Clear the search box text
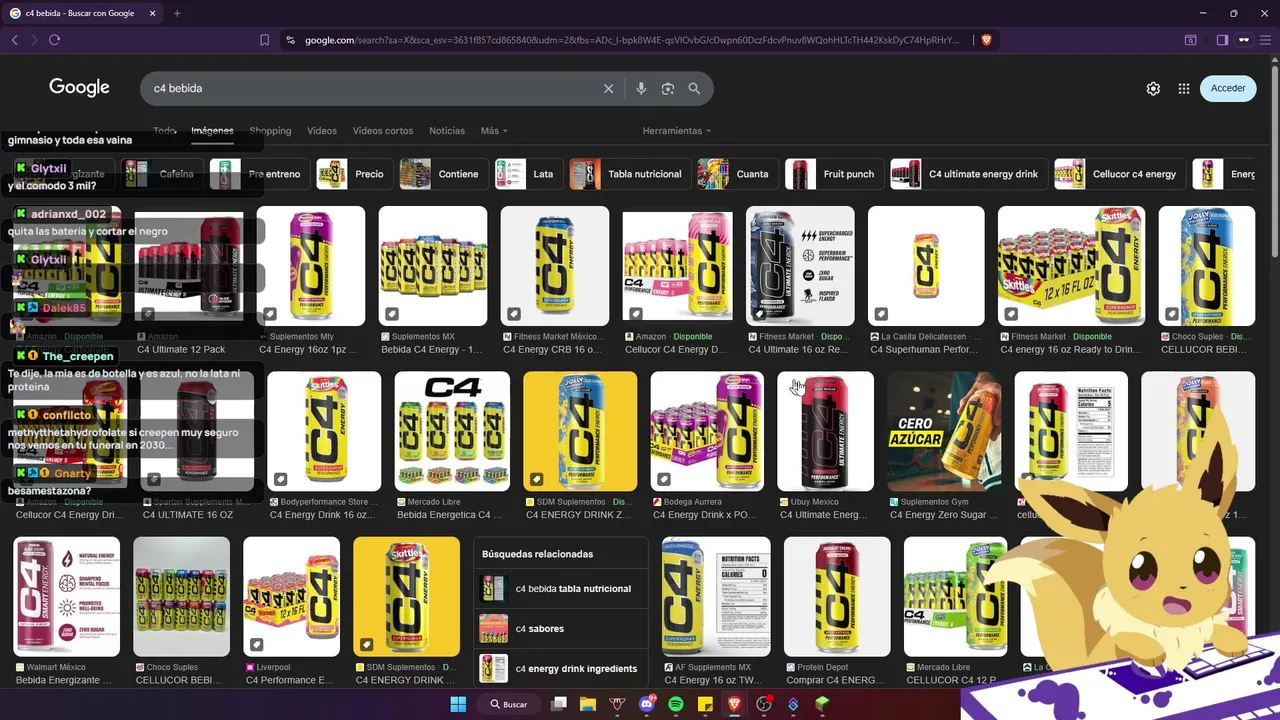 click(x=608, y=88)
